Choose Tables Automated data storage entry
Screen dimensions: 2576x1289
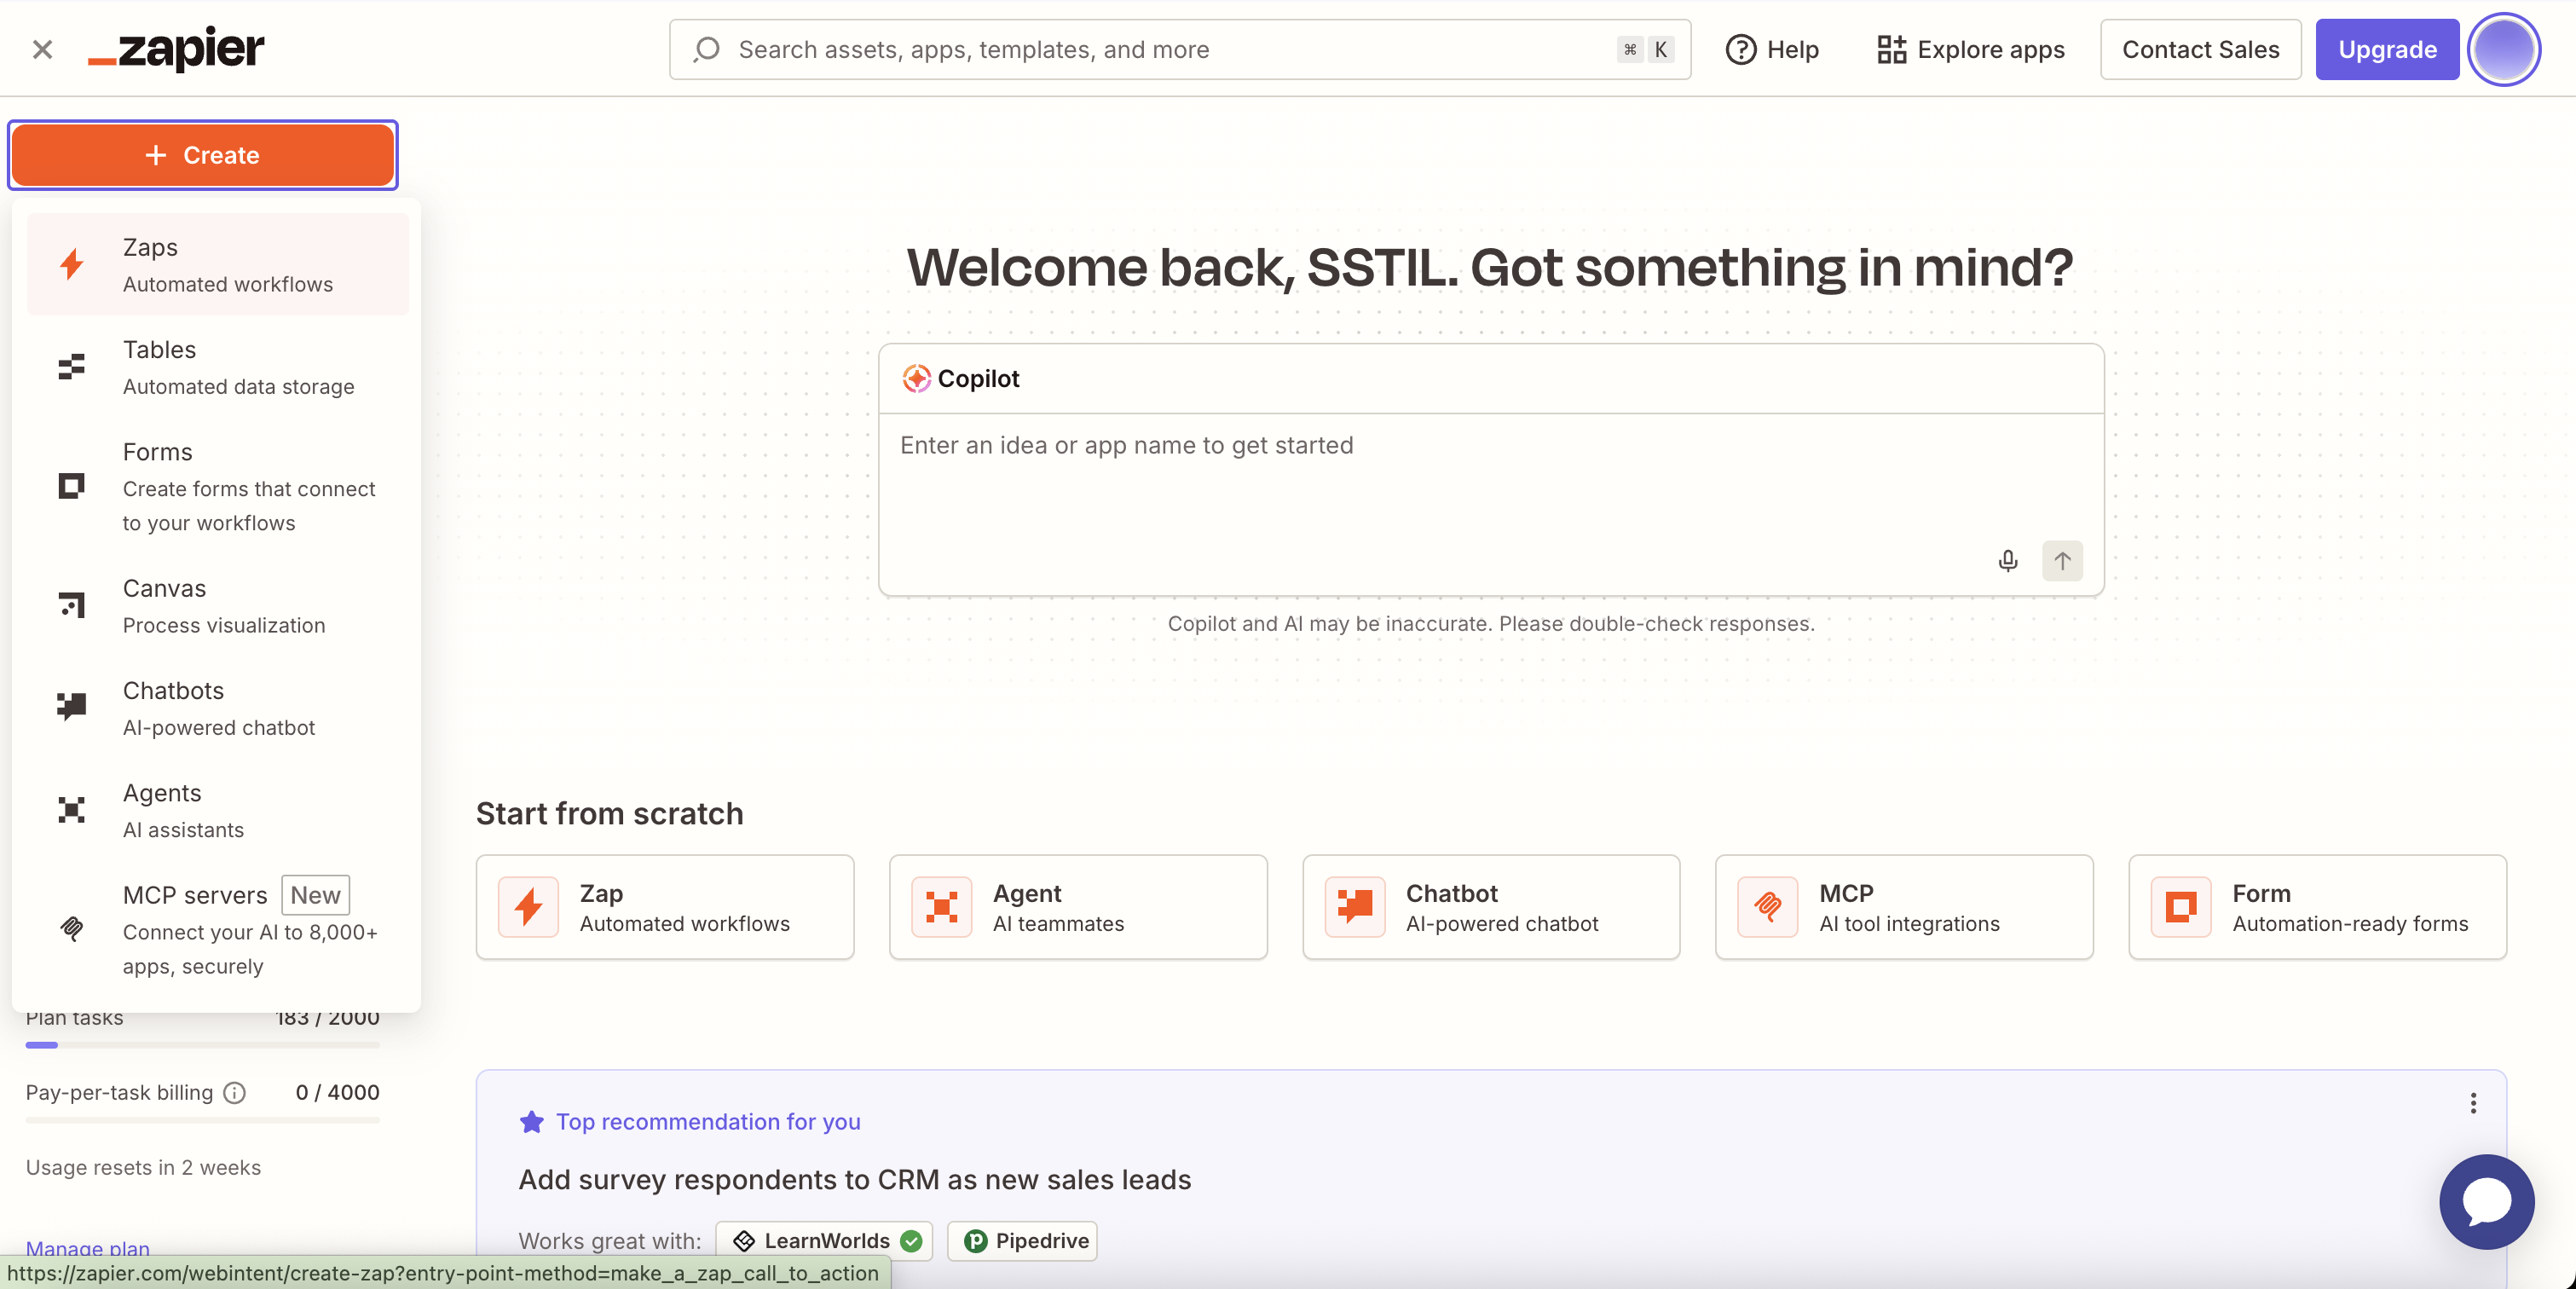pyautogui.click(x=218, y=367)
